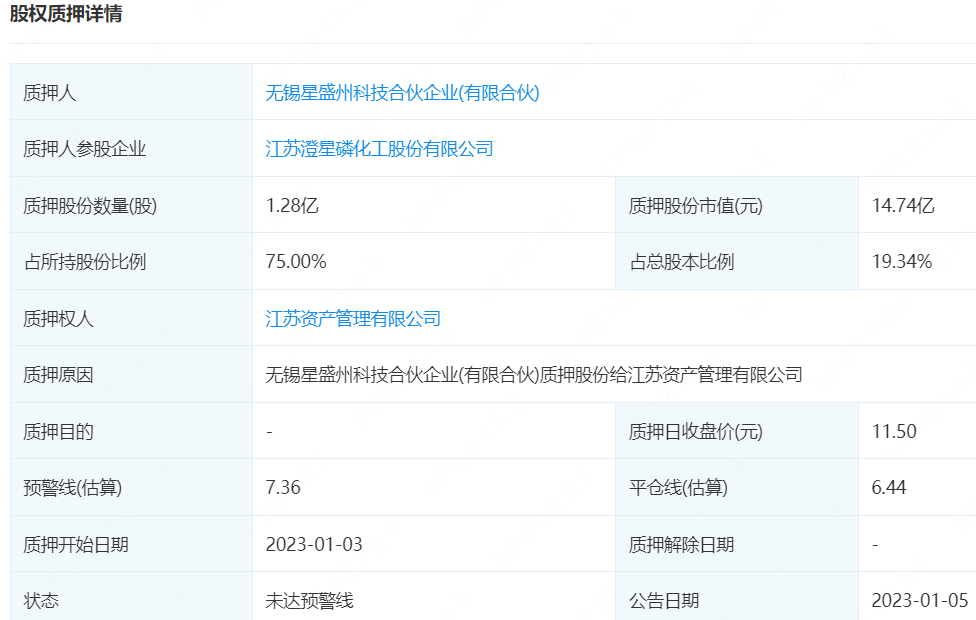Click the 质押原因 label
976x620 pixels.
click(x=58, y=375)
